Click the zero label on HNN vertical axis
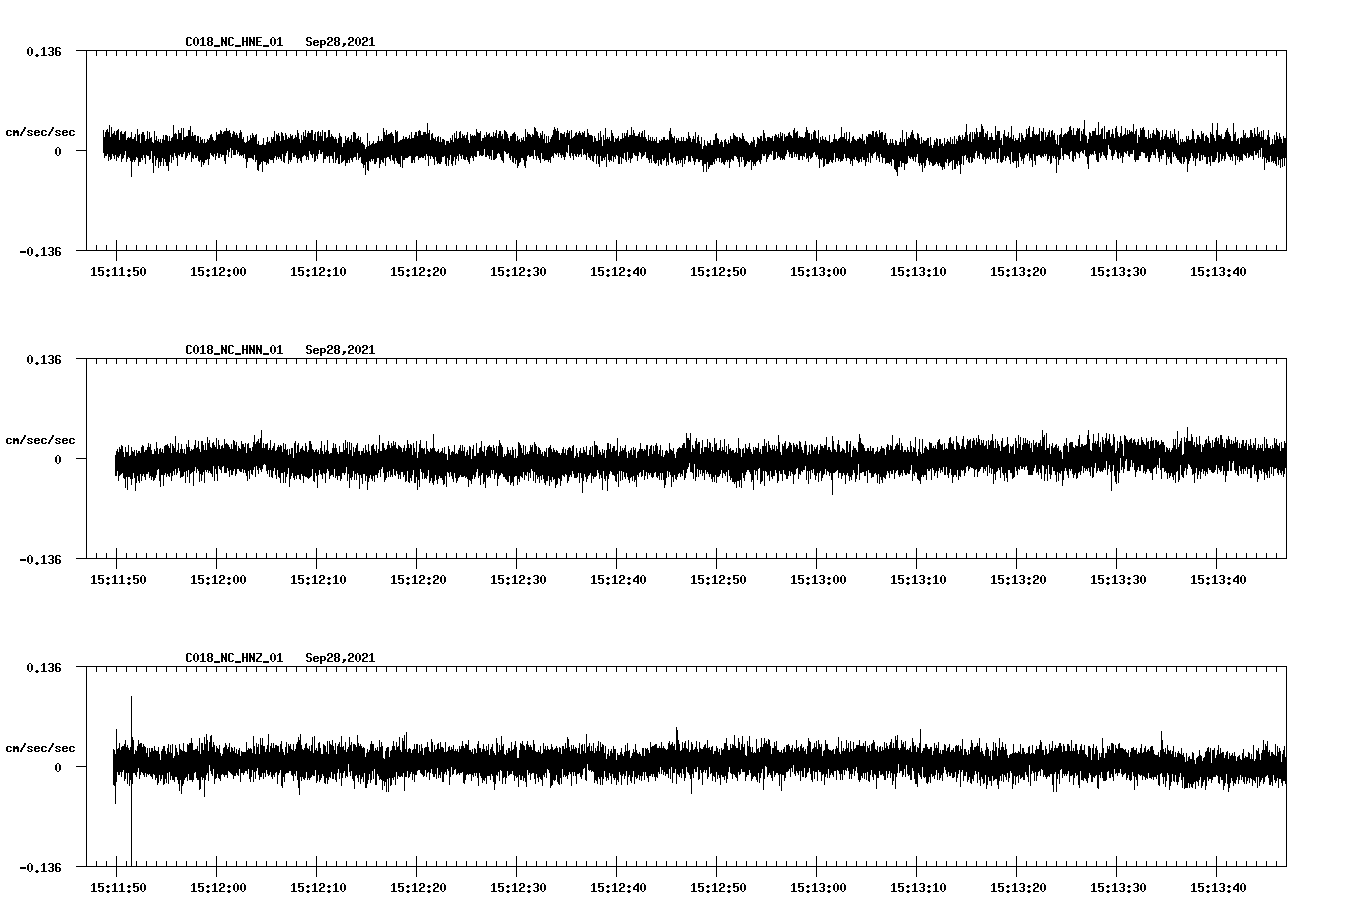This screenshot has width=1358, height=924. point(58,459)
